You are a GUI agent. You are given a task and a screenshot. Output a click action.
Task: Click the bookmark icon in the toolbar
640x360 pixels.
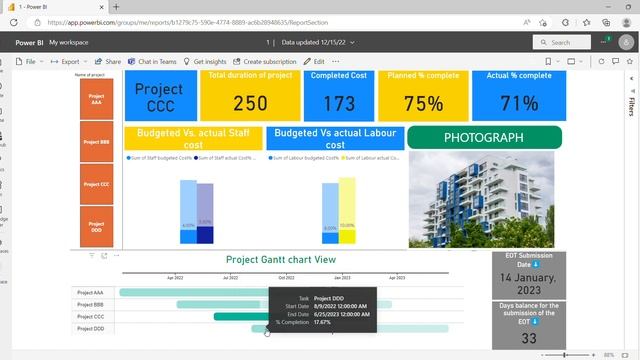pyautogui.click(x=548, y=62)
